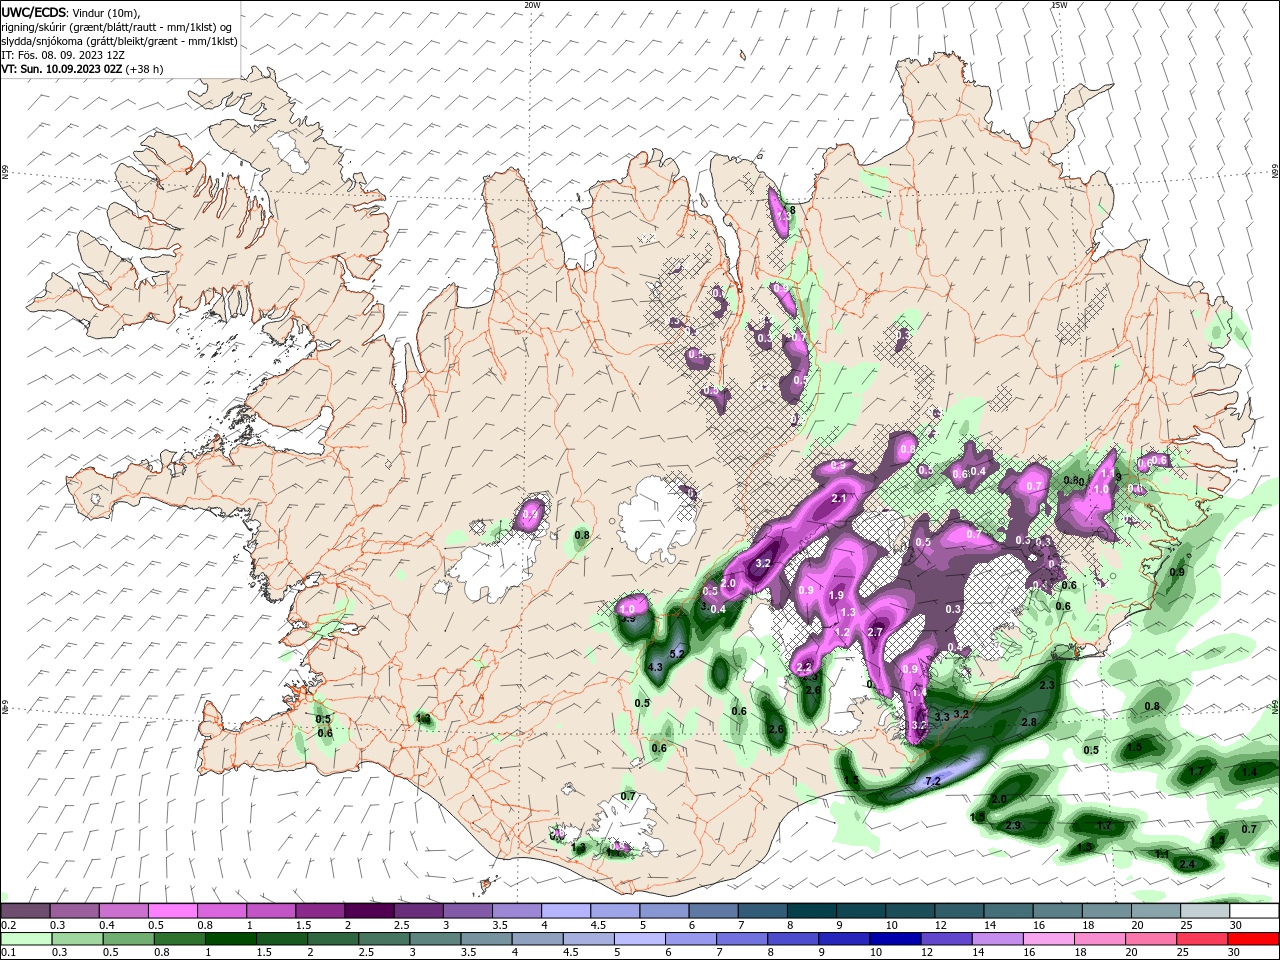
Task: Click the "VT: Sun. 10.09.2023 02Z" valid time line
Action: [x=61, y=69]
